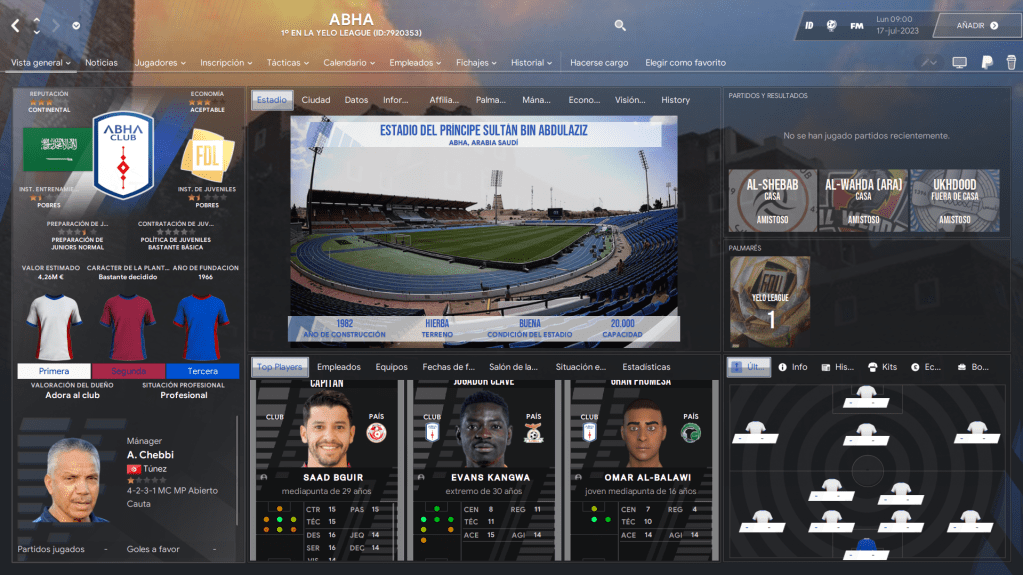
Task: Click the back navigation arrow
Action: click(15, 25)
